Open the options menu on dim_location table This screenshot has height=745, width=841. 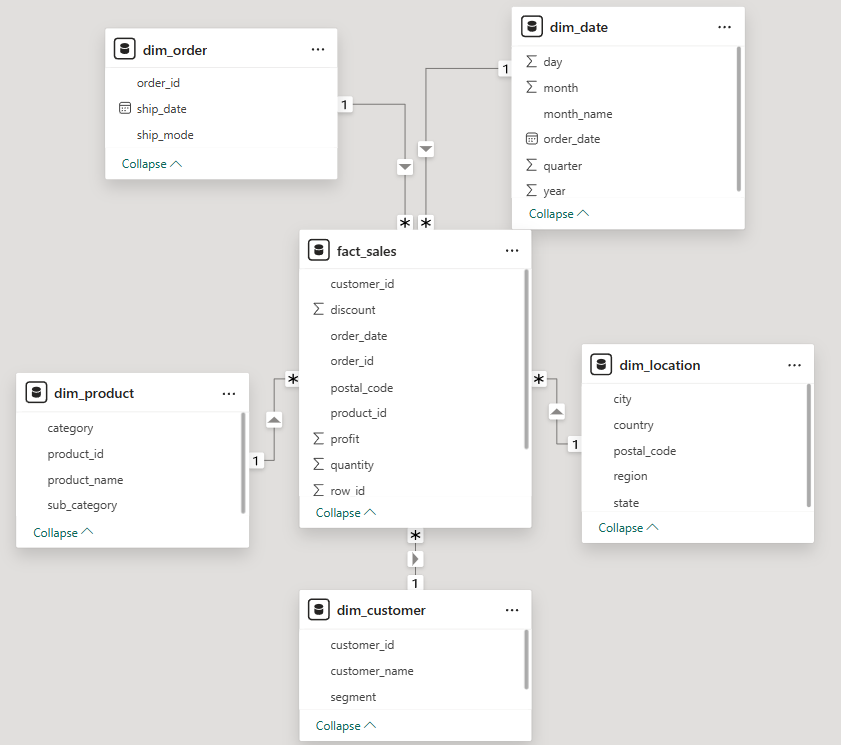[795, 364]
